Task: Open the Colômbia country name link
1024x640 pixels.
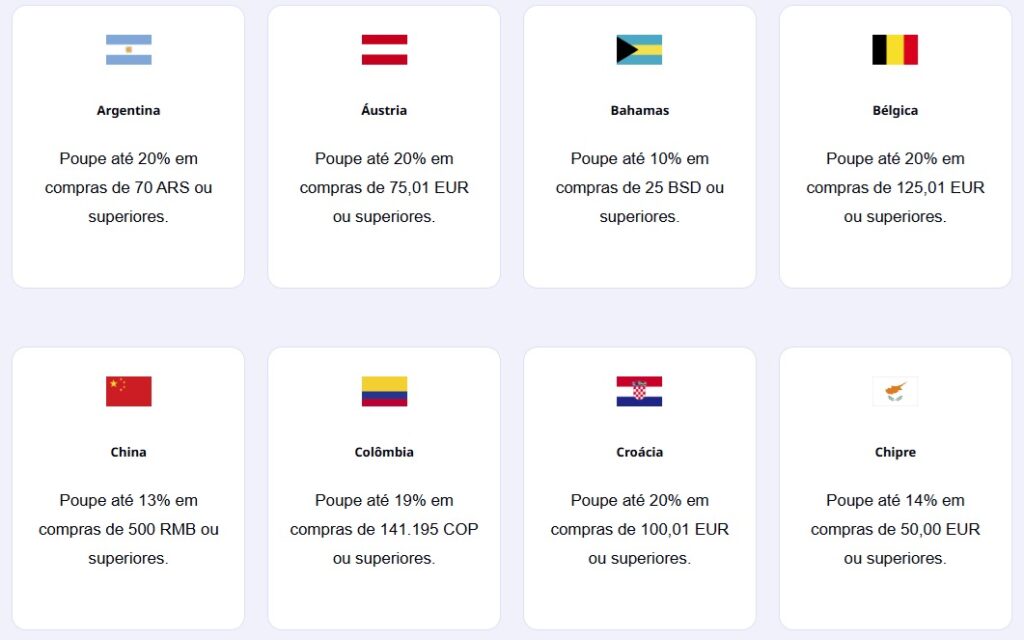Action: click(x=384, y=452)
